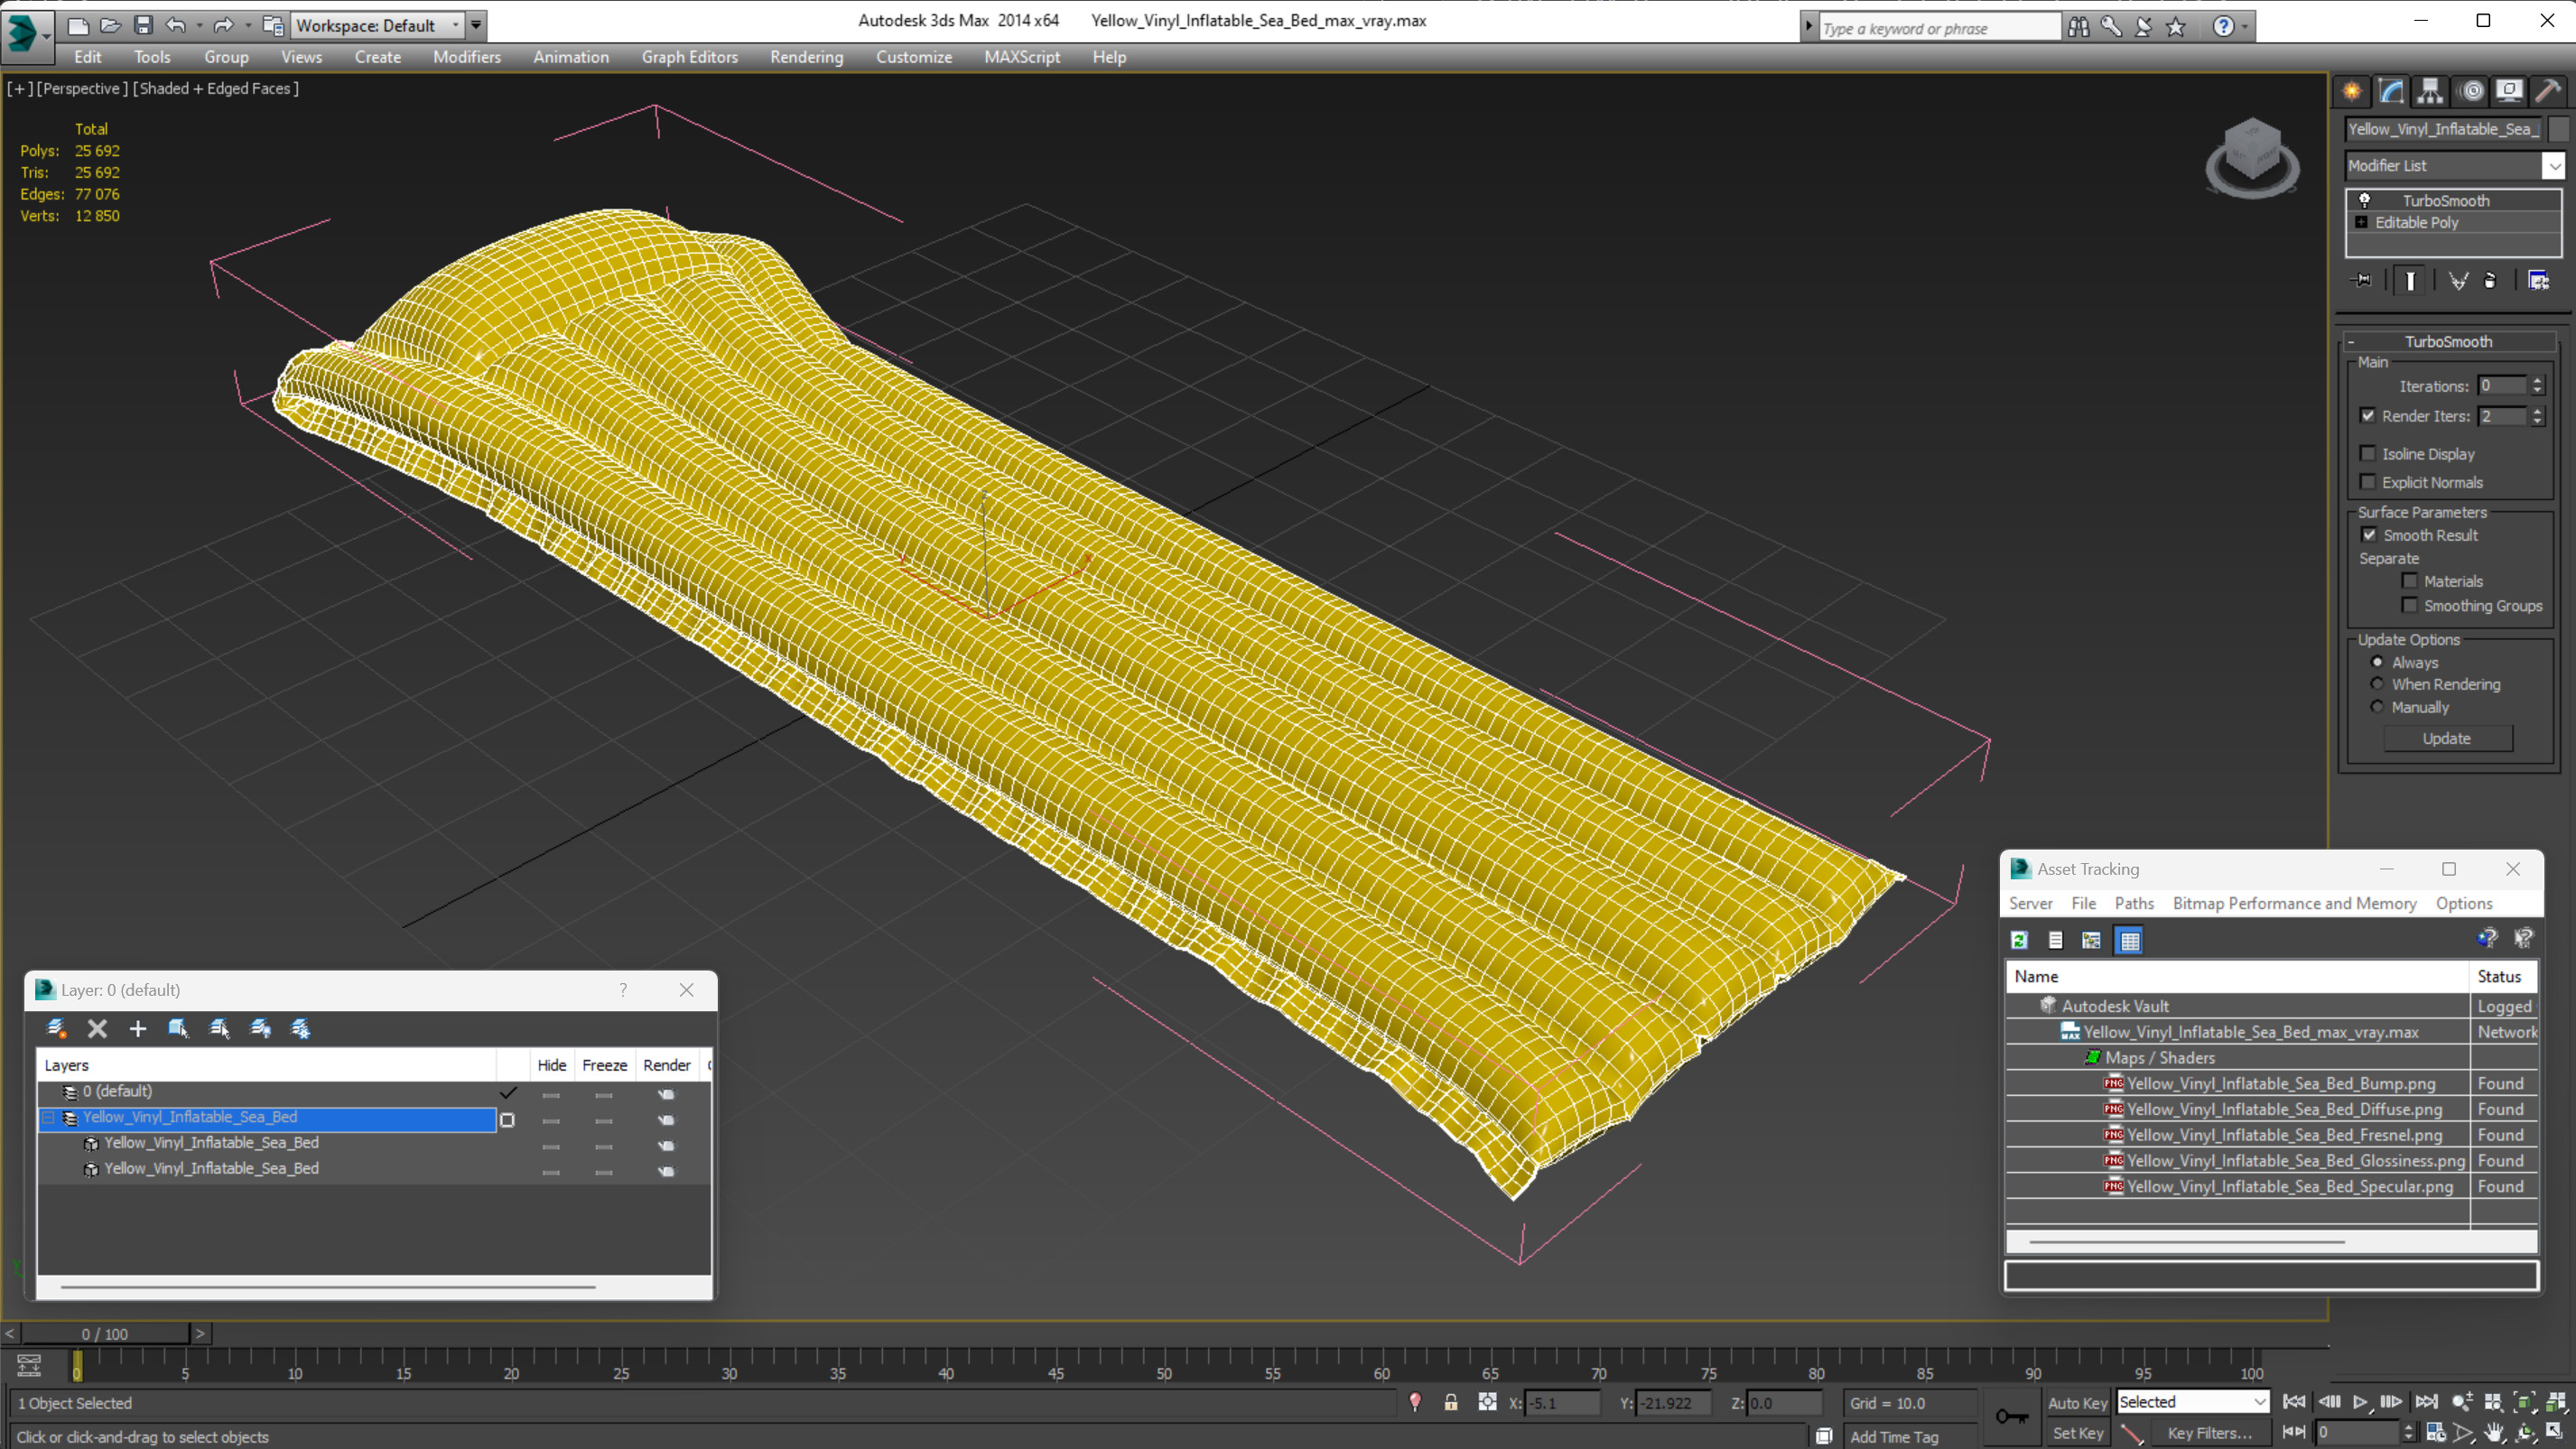This screenshot has height=1449, width=2576.
Task: Select the When Rendering radio option
Action: [x=2378, y=684]
